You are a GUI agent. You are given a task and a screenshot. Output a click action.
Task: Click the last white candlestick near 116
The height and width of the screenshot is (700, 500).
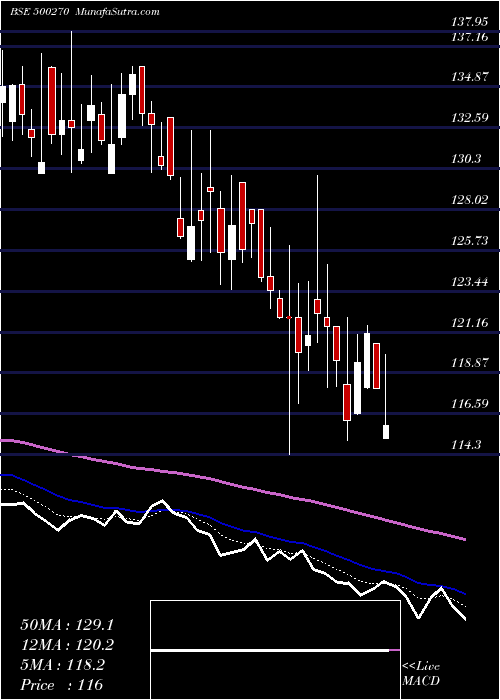pos(386,432)
